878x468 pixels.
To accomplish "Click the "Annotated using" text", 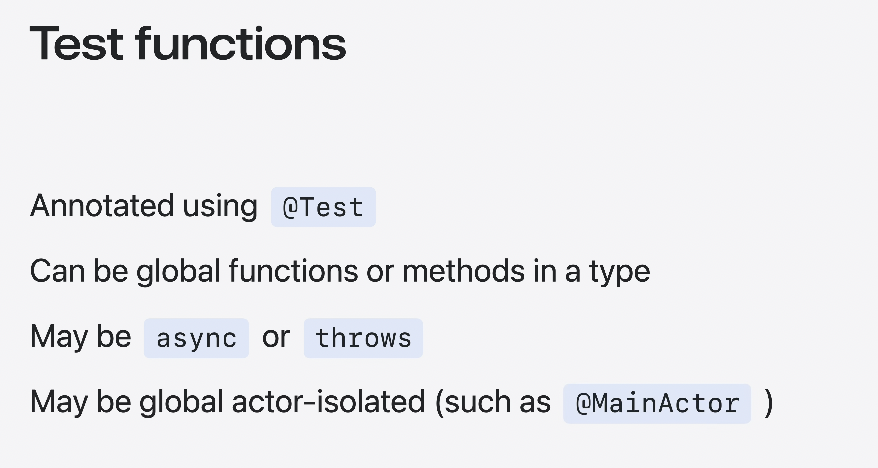I will click(x=143, y=206).
